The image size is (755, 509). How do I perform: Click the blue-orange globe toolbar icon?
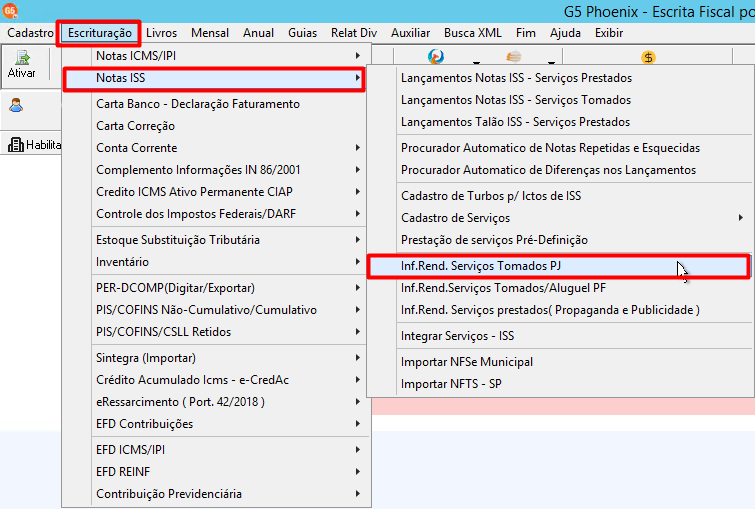coord(436,57)
